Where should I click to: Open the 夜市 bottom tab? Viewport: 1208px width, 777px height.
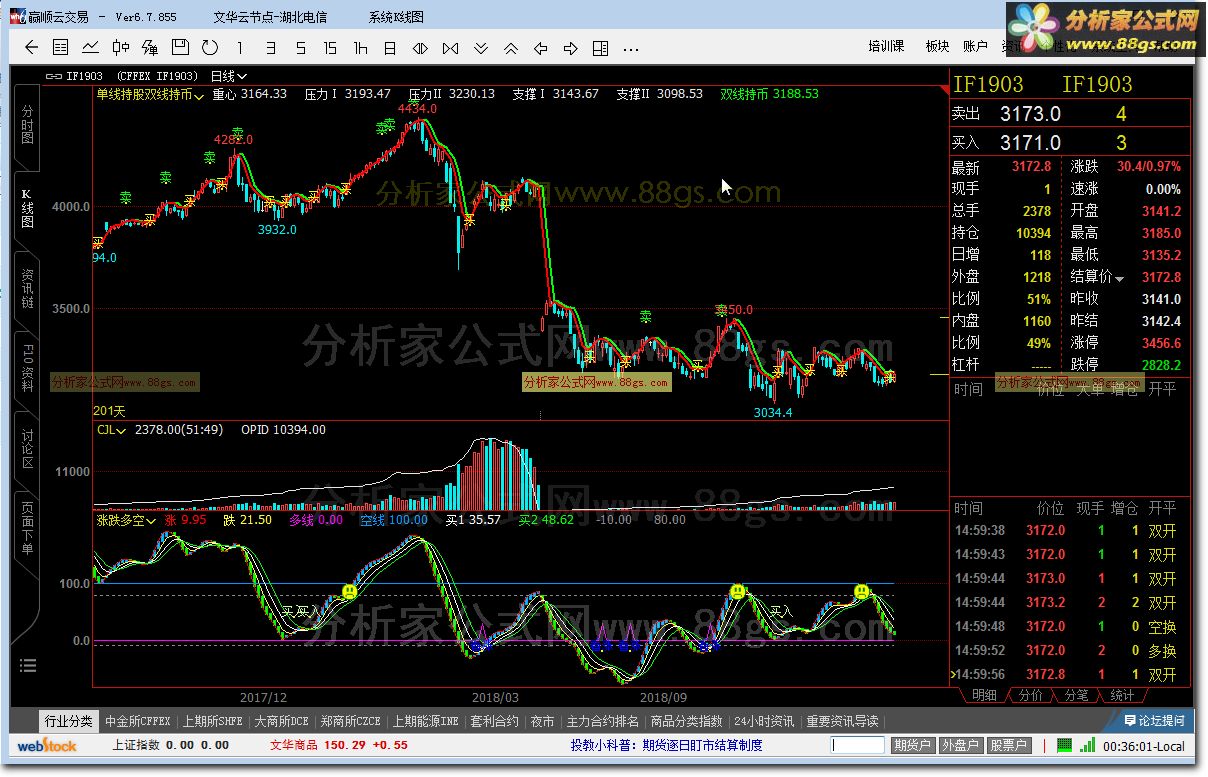coord(543,721)
